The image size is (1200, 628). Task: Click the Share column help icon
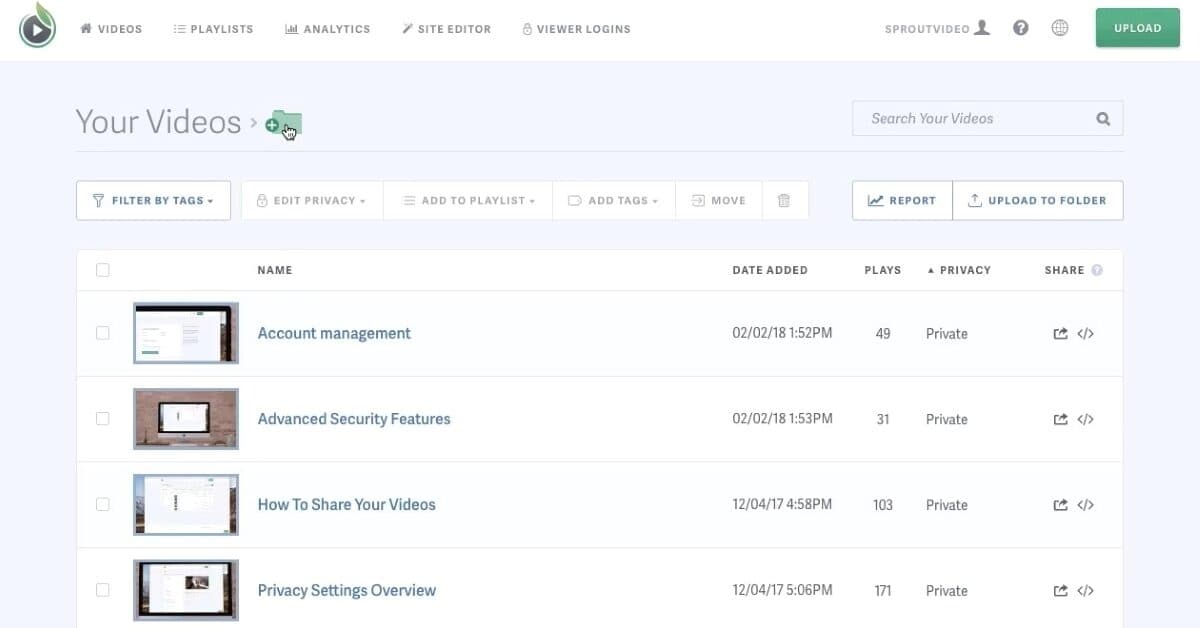click(1097, 270)
